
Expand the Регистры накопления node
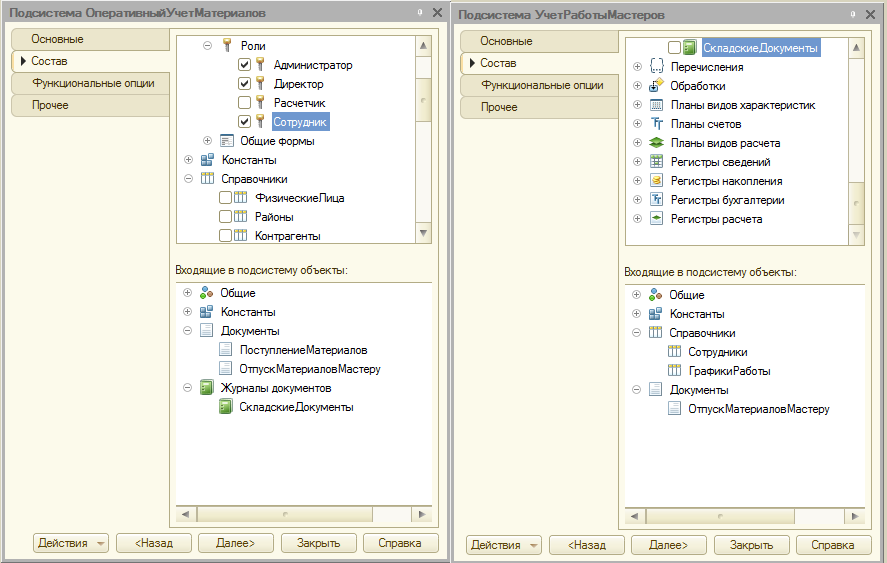pos(637,180)
